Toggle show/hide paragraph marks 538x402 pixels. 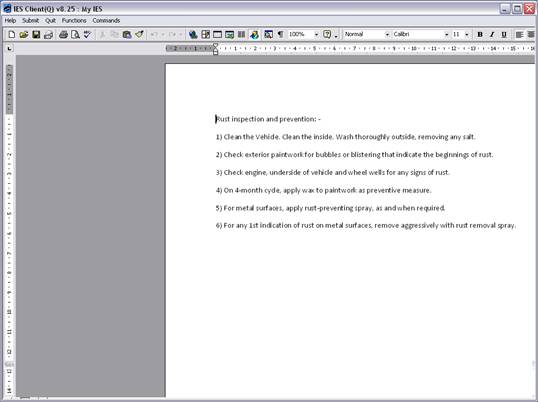(281, 34)
